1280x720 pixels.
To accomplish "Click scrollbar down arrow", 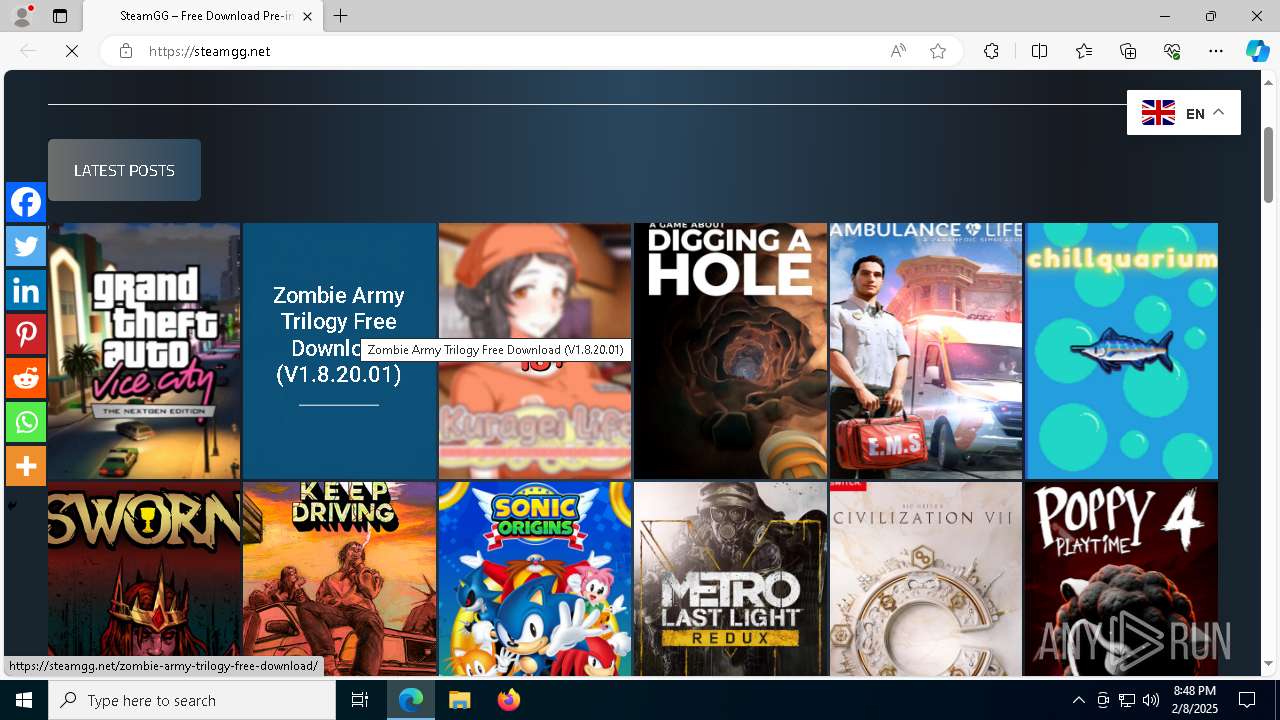I will pyautogui.click(x=1268, y=664).
